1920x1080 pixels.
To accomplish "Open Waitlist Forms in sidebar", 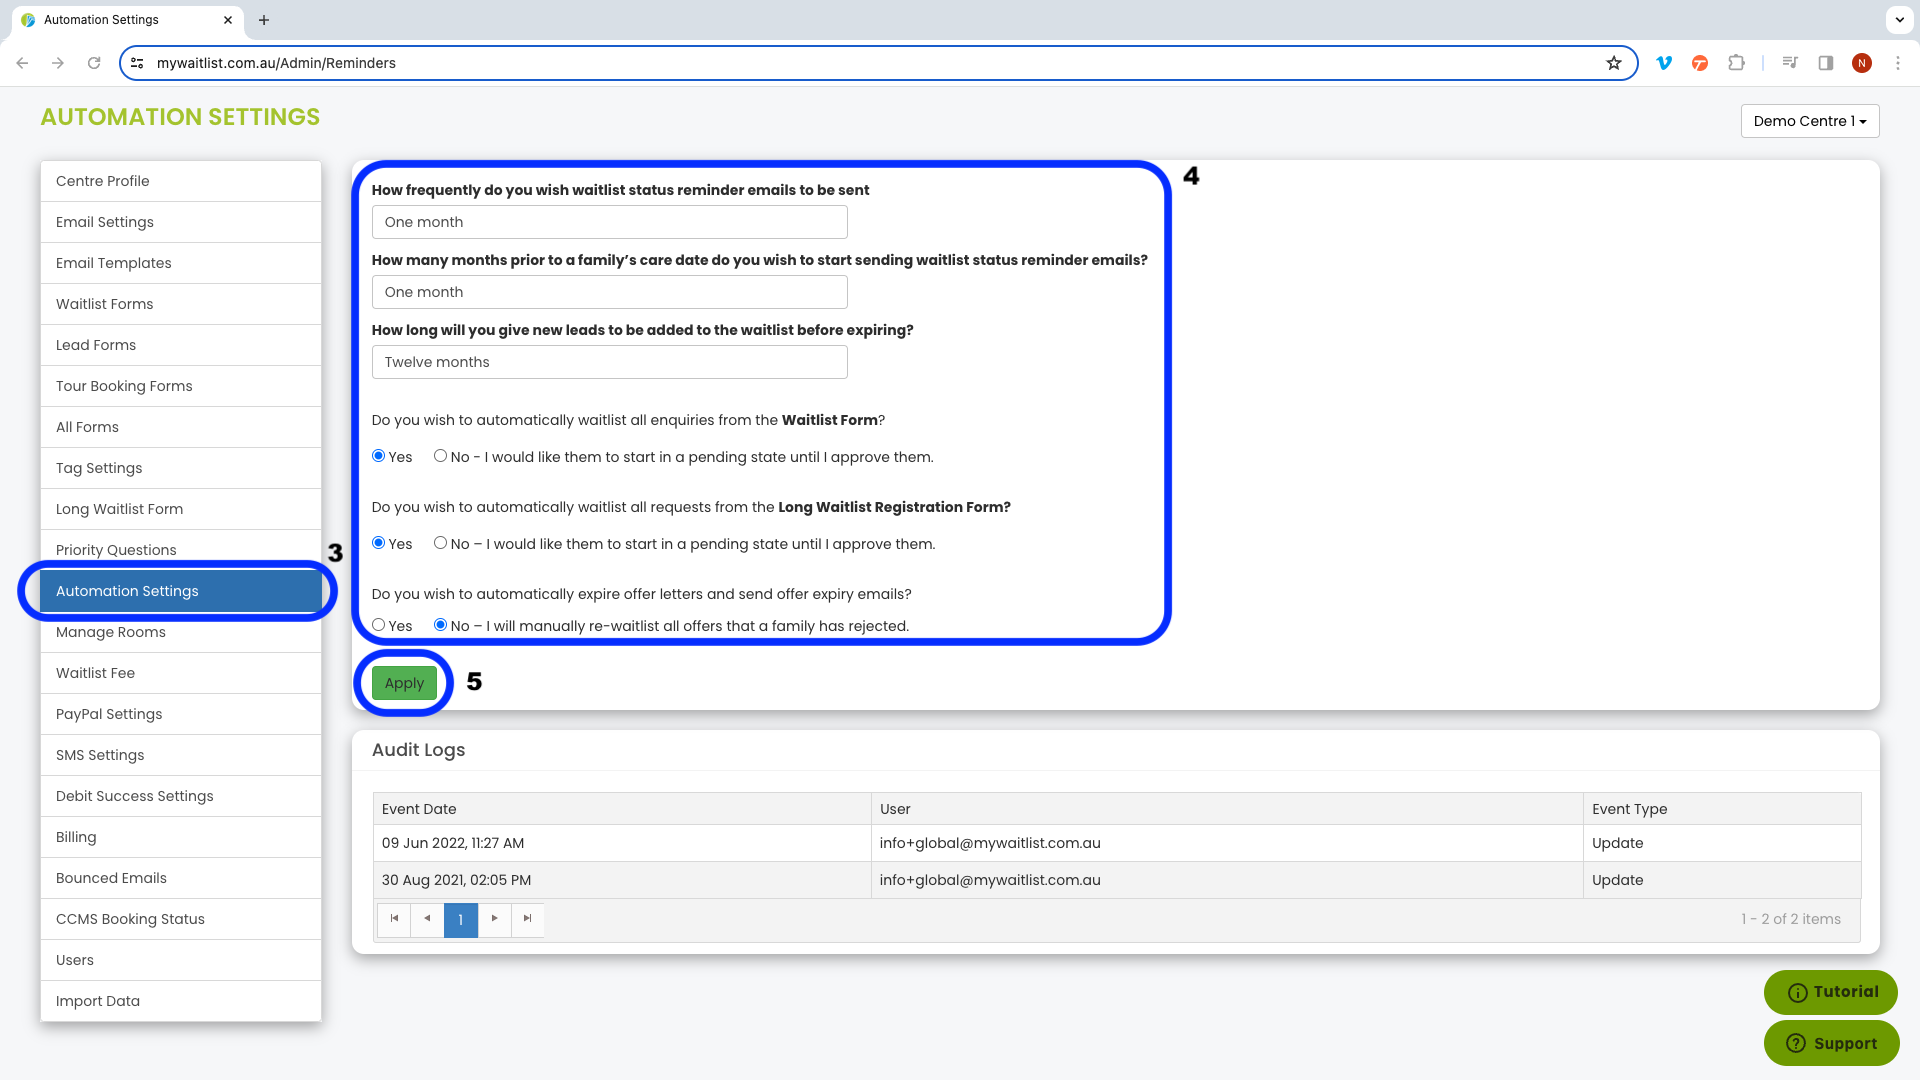I will (181, 304).
